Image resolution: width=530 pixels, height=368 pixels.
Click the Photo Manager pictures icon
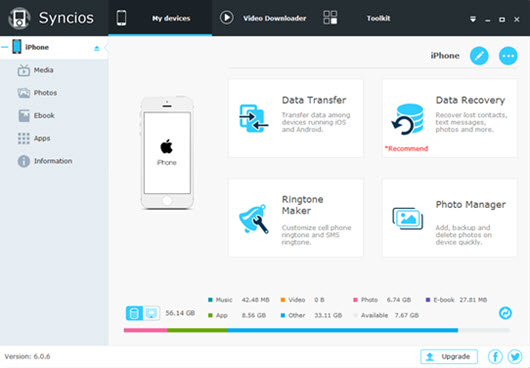[408, 219]
